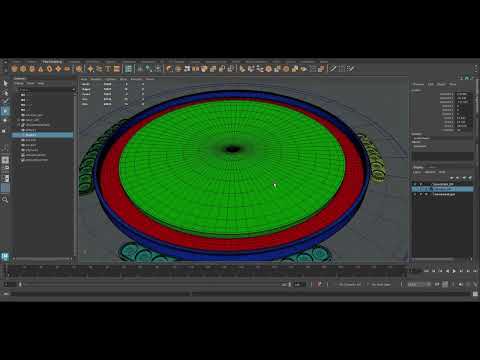Open the layer editor Options menu

pos(430,172)
